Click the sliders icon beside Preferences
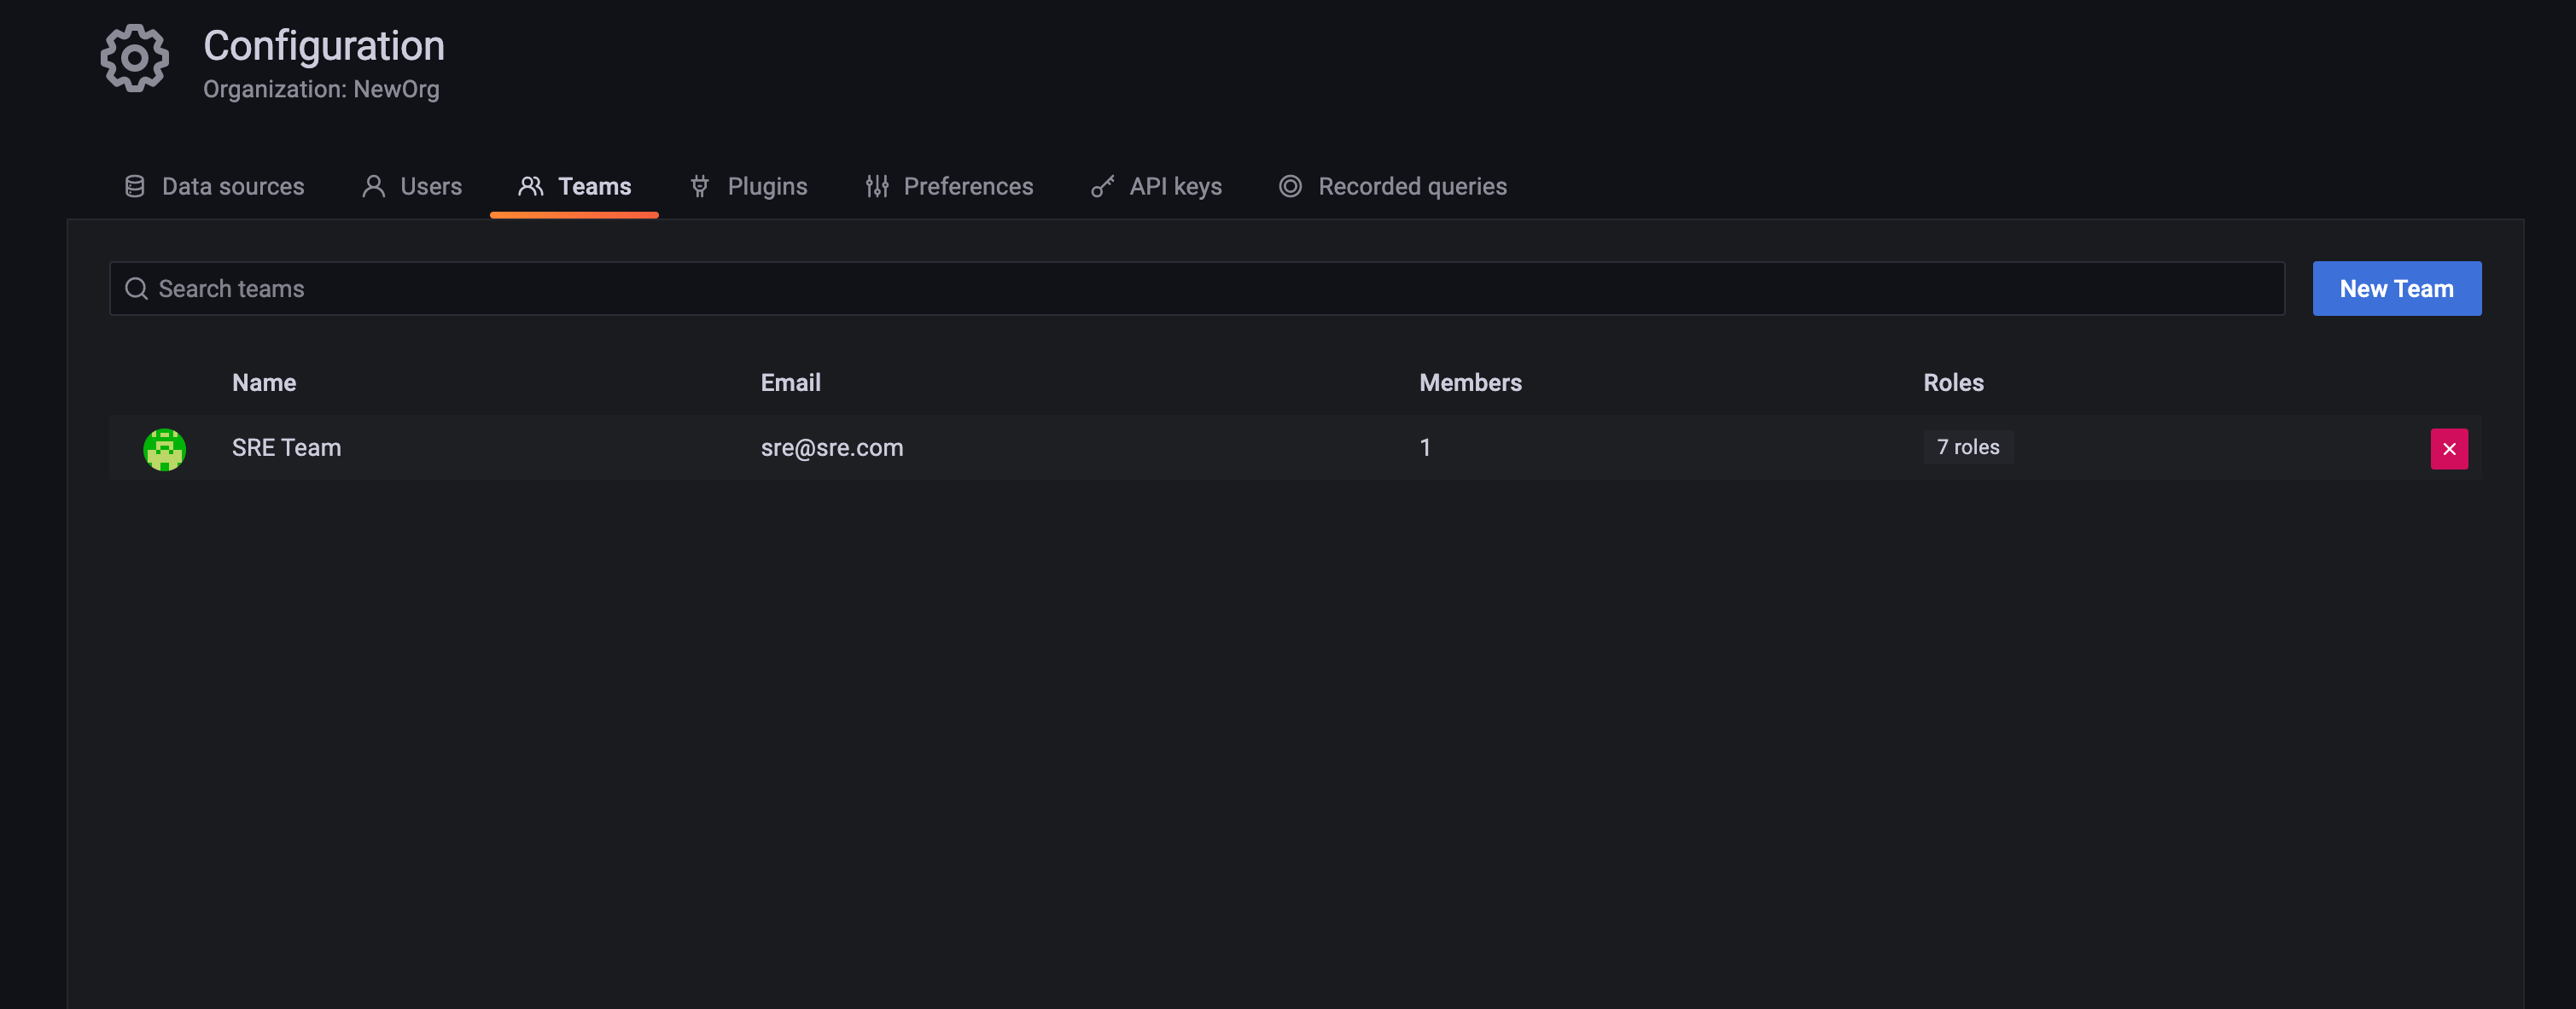Viewport: 2576px width, 1009px height. [877, 187]
